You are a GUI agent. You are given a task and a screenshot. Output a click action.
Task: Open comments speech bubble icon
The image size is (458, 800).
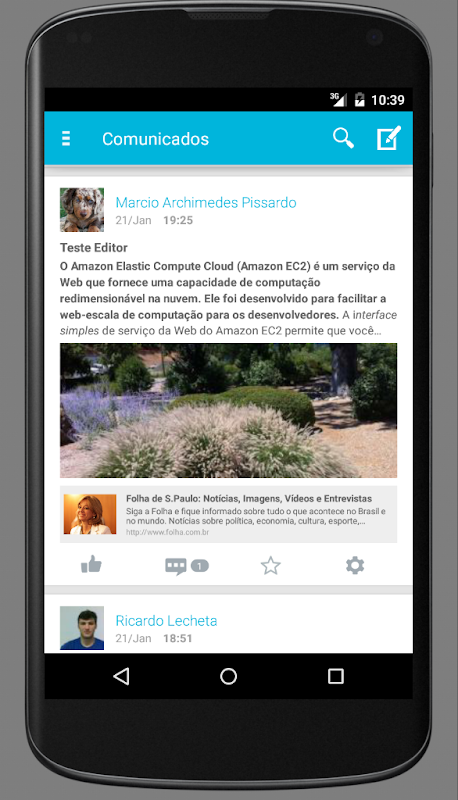[175, 566]
